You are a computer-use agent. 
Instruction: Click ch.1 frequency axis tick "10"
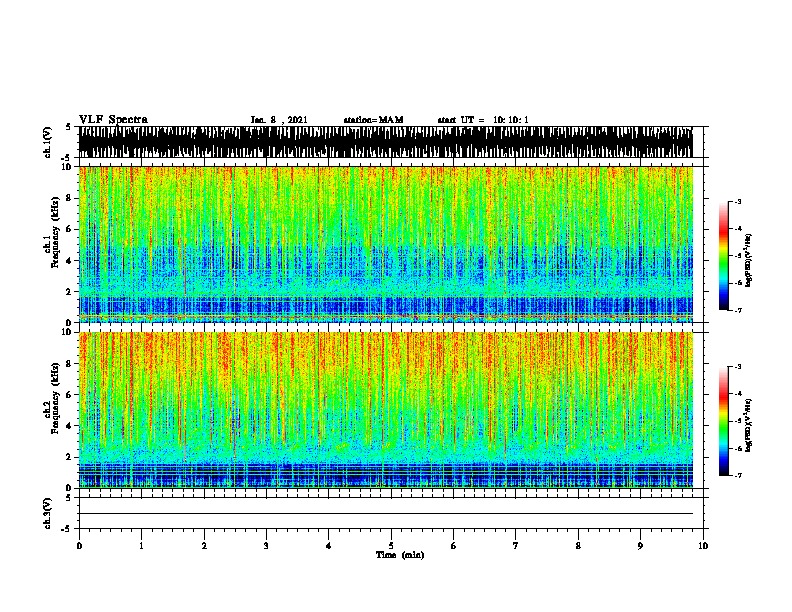(68, 167)
